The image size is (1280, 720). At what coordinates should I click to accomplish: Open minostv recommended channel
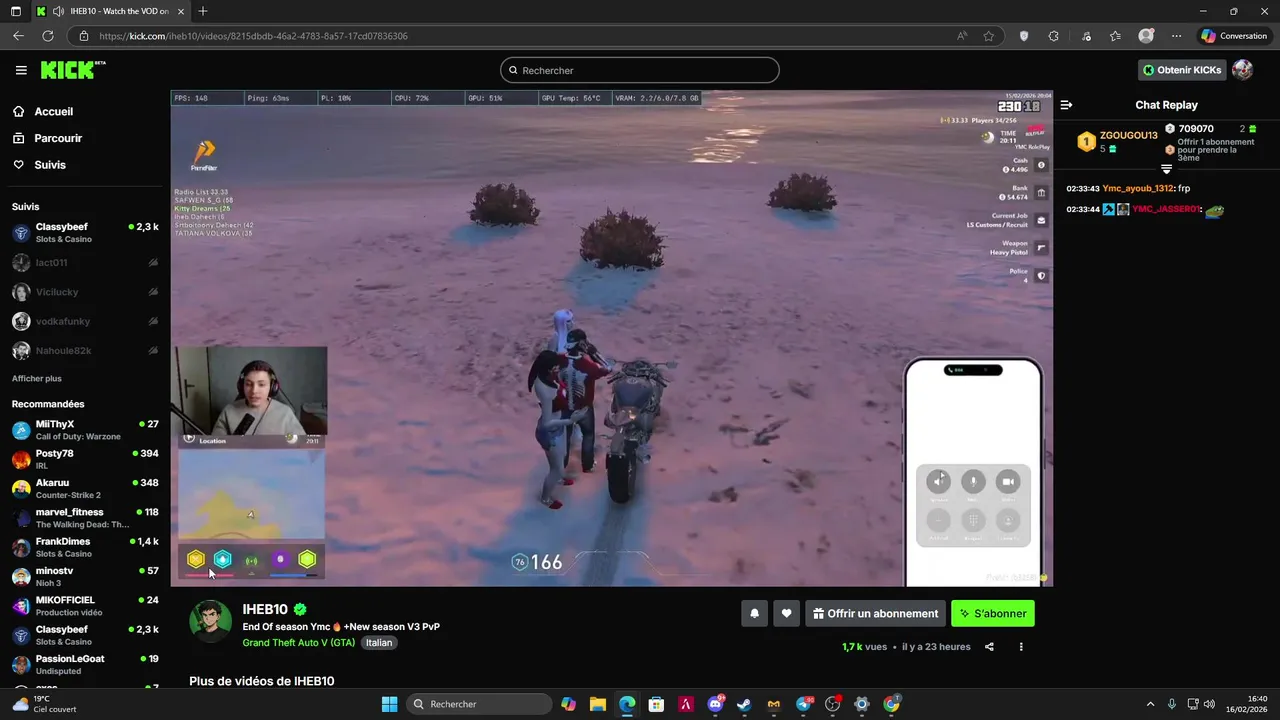[x=85, y=577]
